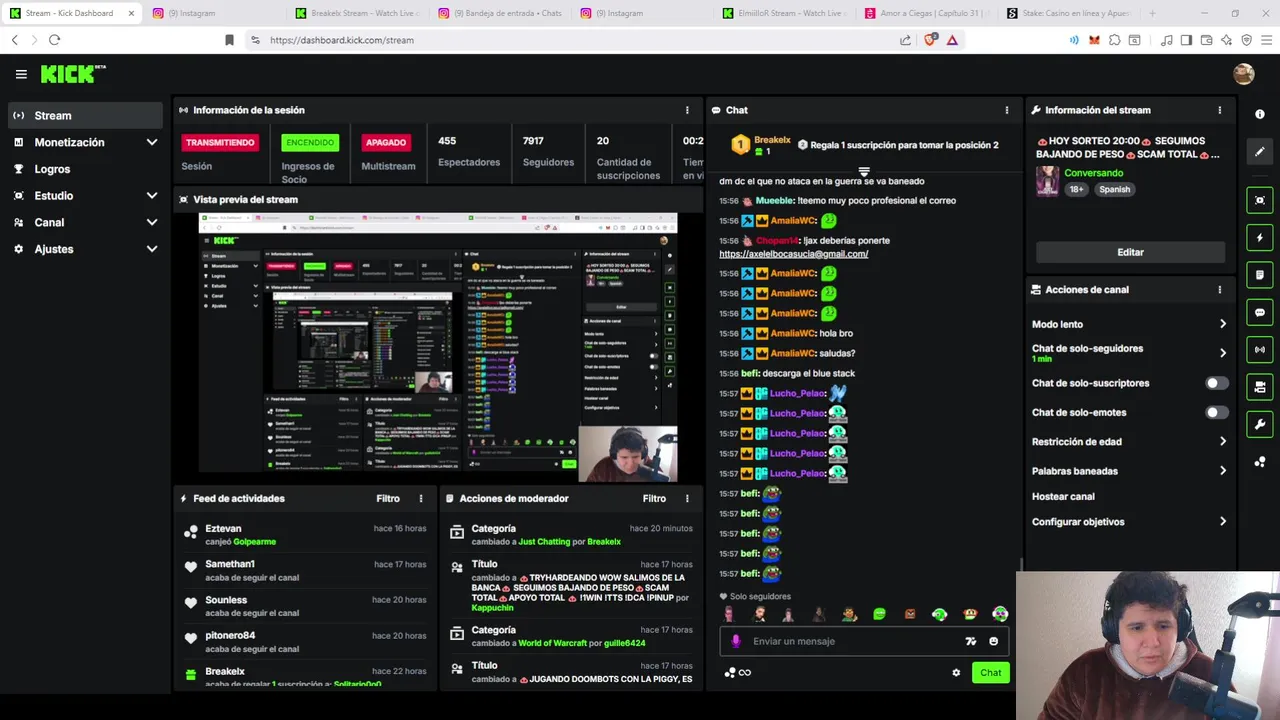Click the Brave Shields lion icon

coord(931,40)
